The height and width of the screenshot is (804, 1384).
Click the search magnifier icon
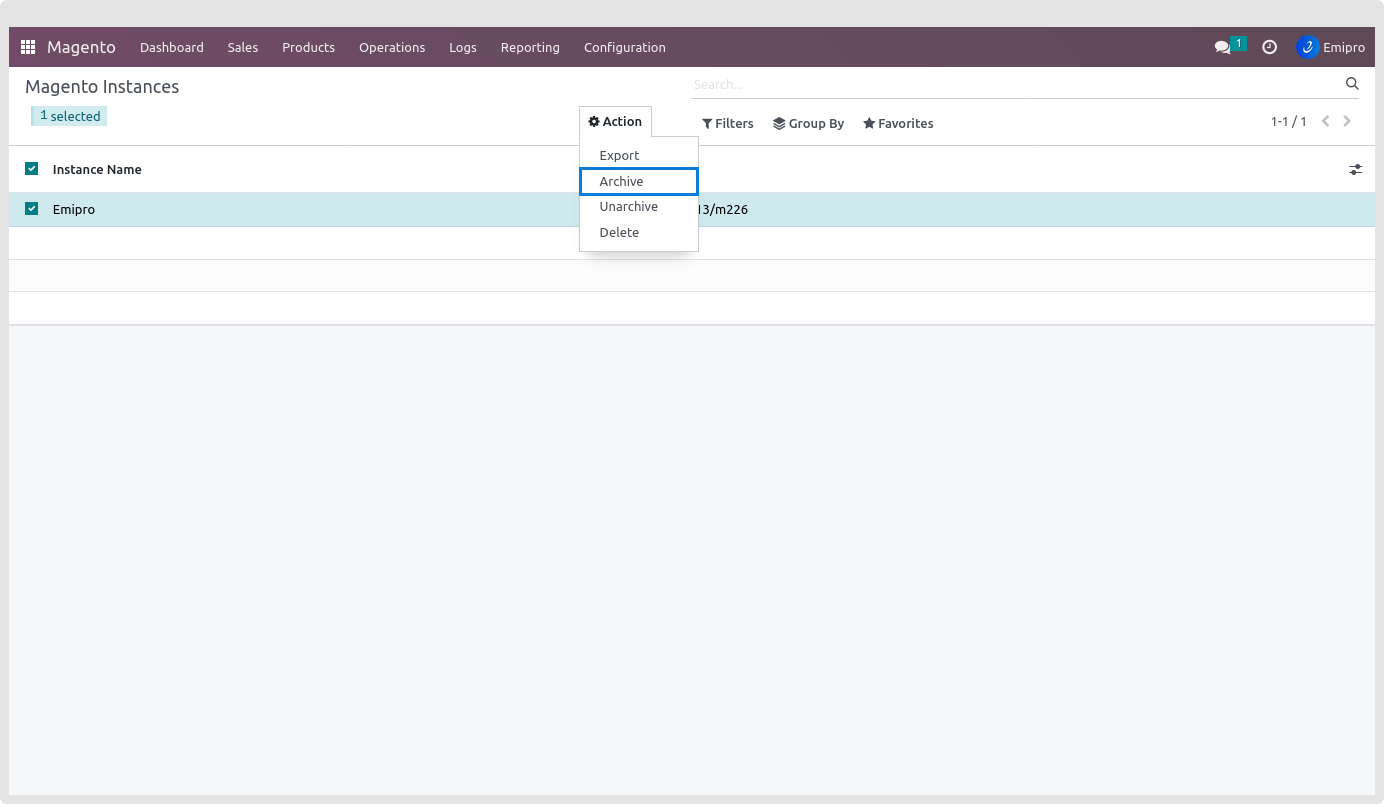tap(1352, 84)
